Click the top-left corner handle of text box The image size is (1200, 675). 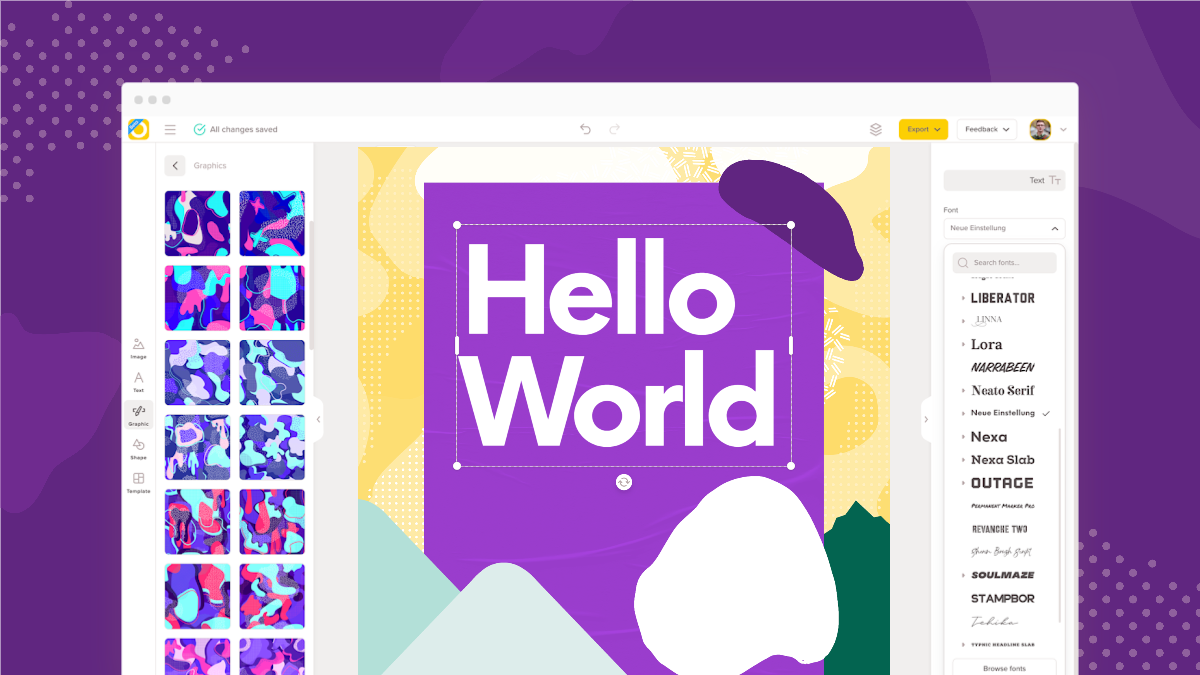click(457, 225)
